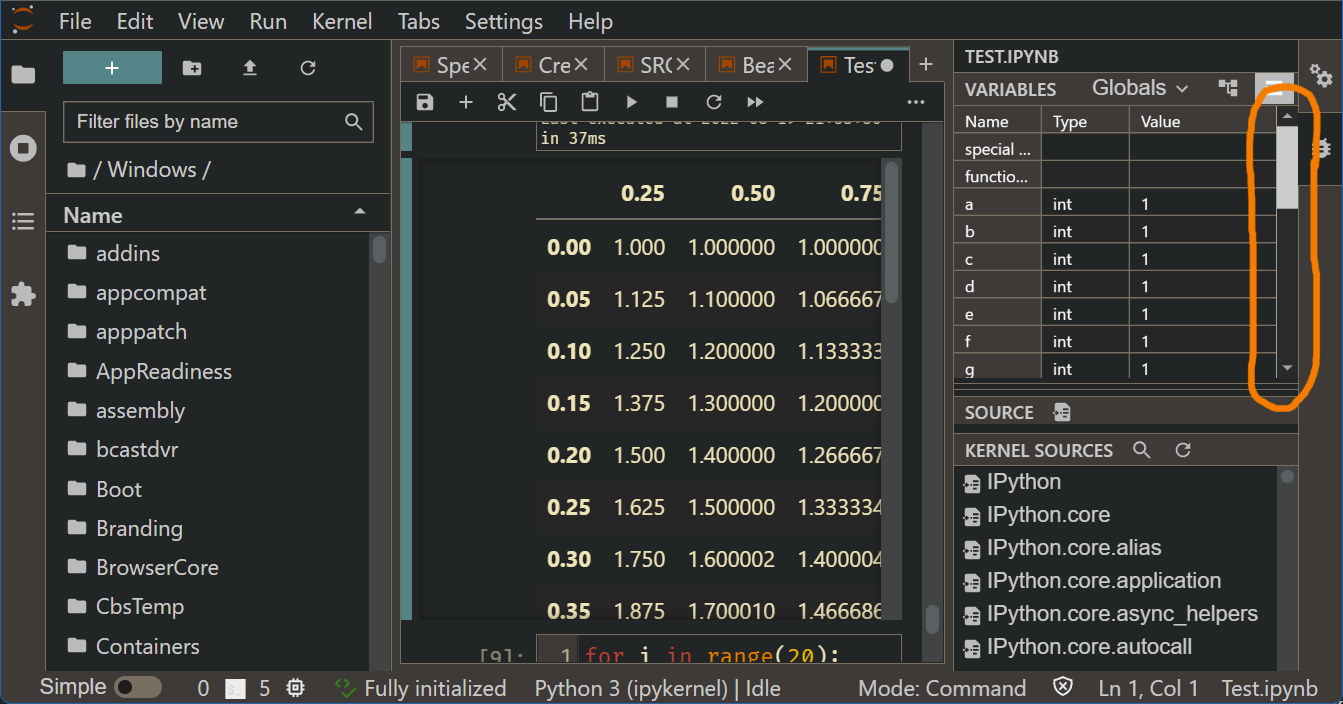Upload files using the upload arrow button
This screenshot has height=704, width=1343.
tap(249, 68)
